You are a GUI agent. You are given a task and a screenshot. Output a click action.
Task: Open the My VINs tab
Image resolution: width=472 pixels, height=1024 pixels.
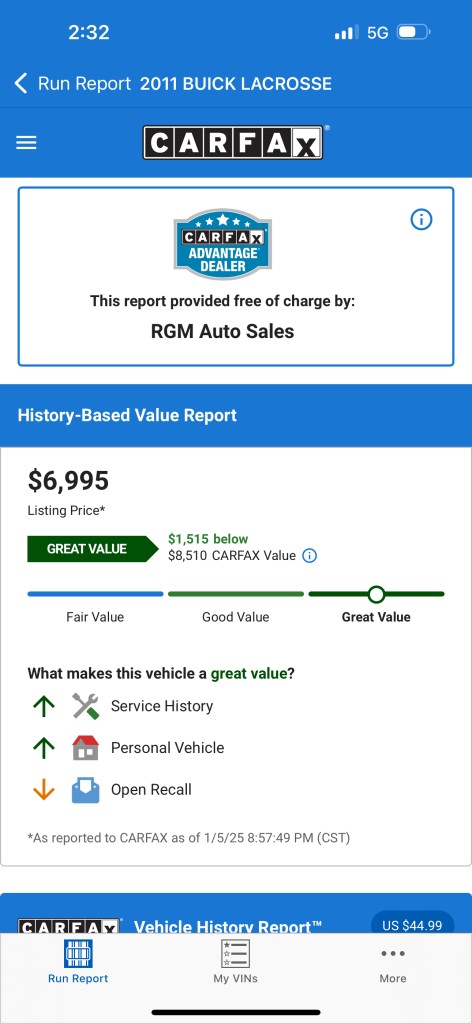(x=235, y=962)
